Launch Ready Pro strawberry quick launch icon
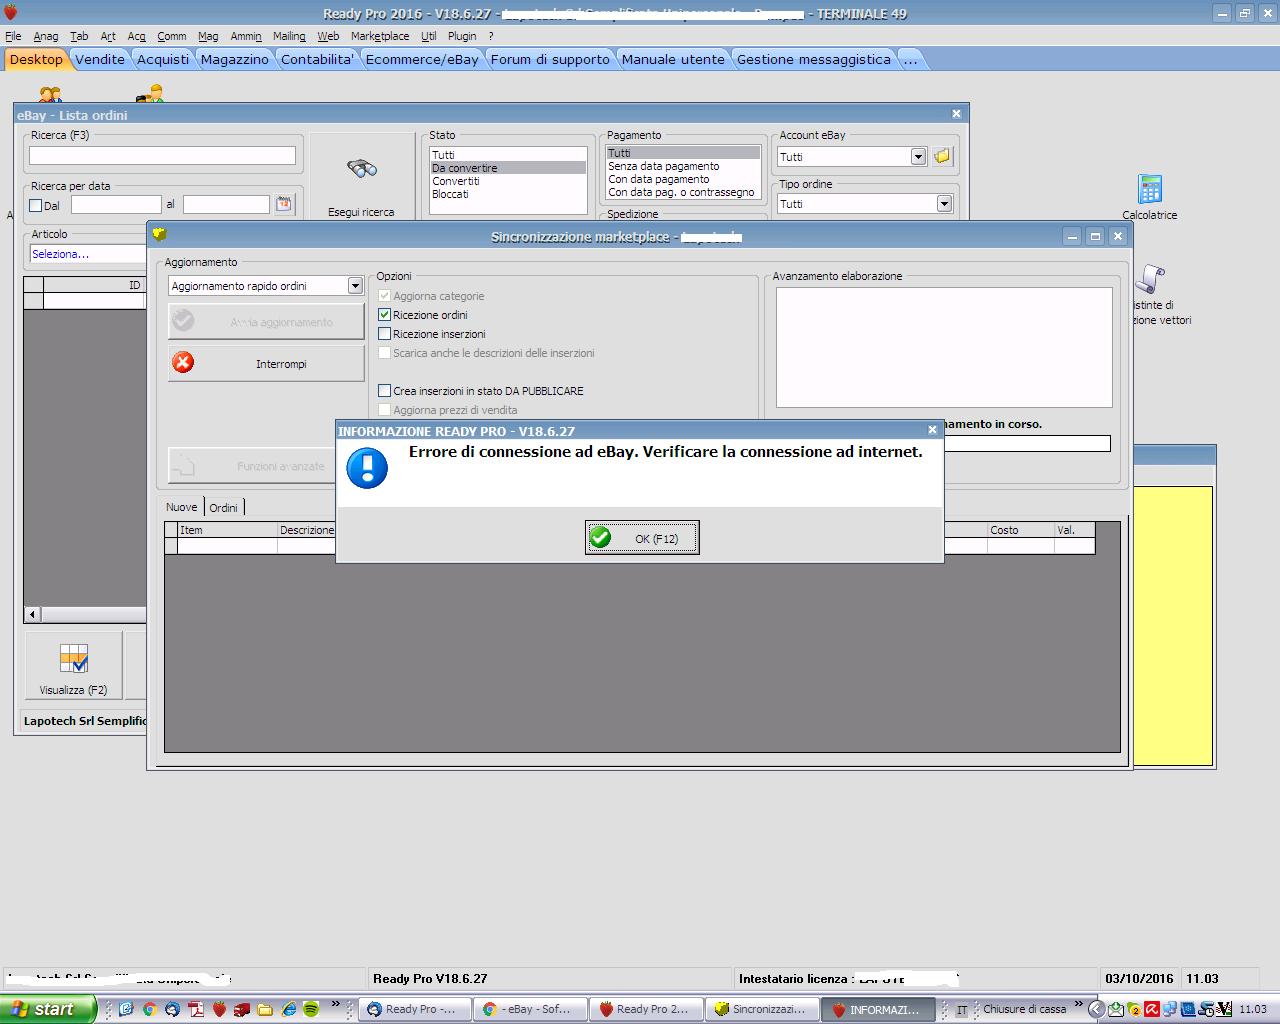Viewport: 1280px width, 1024px height. click(x=219, y=1010)
